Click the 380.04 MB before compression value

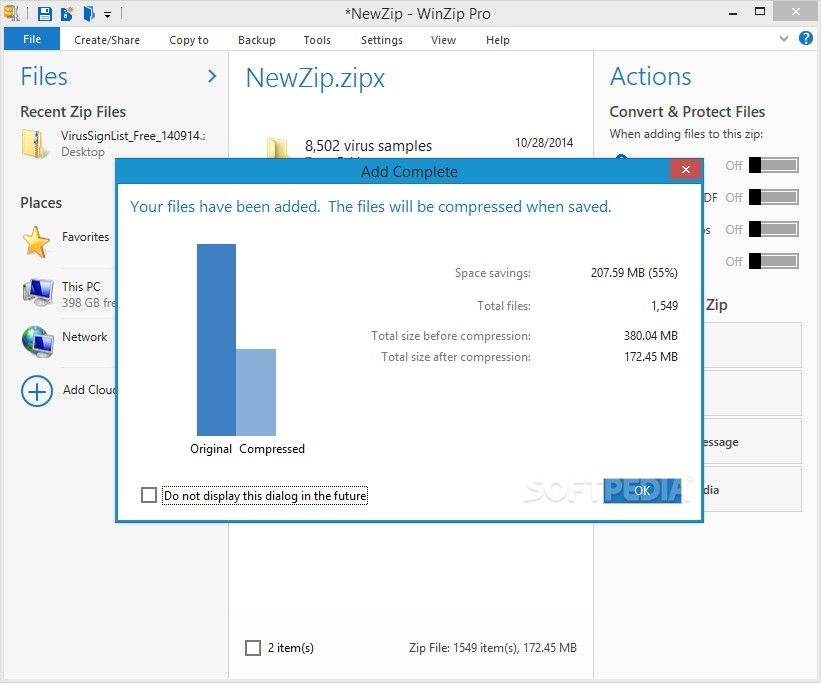[651, 336]
